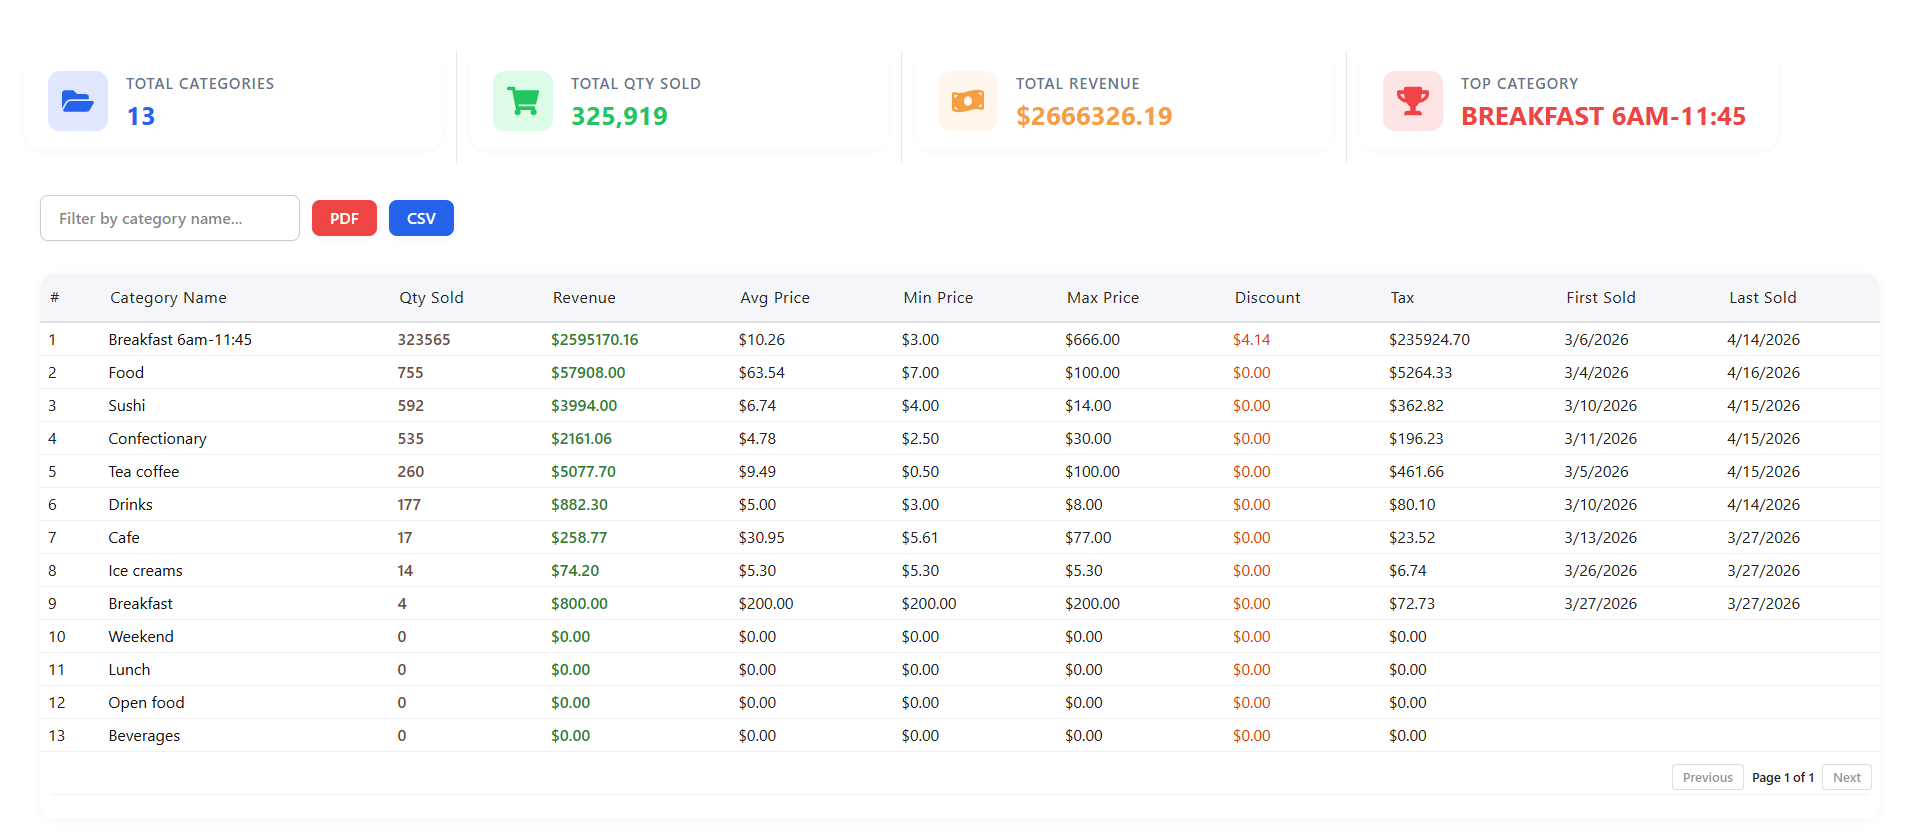
Task: Select the Drinks category name
Action: 130,504
